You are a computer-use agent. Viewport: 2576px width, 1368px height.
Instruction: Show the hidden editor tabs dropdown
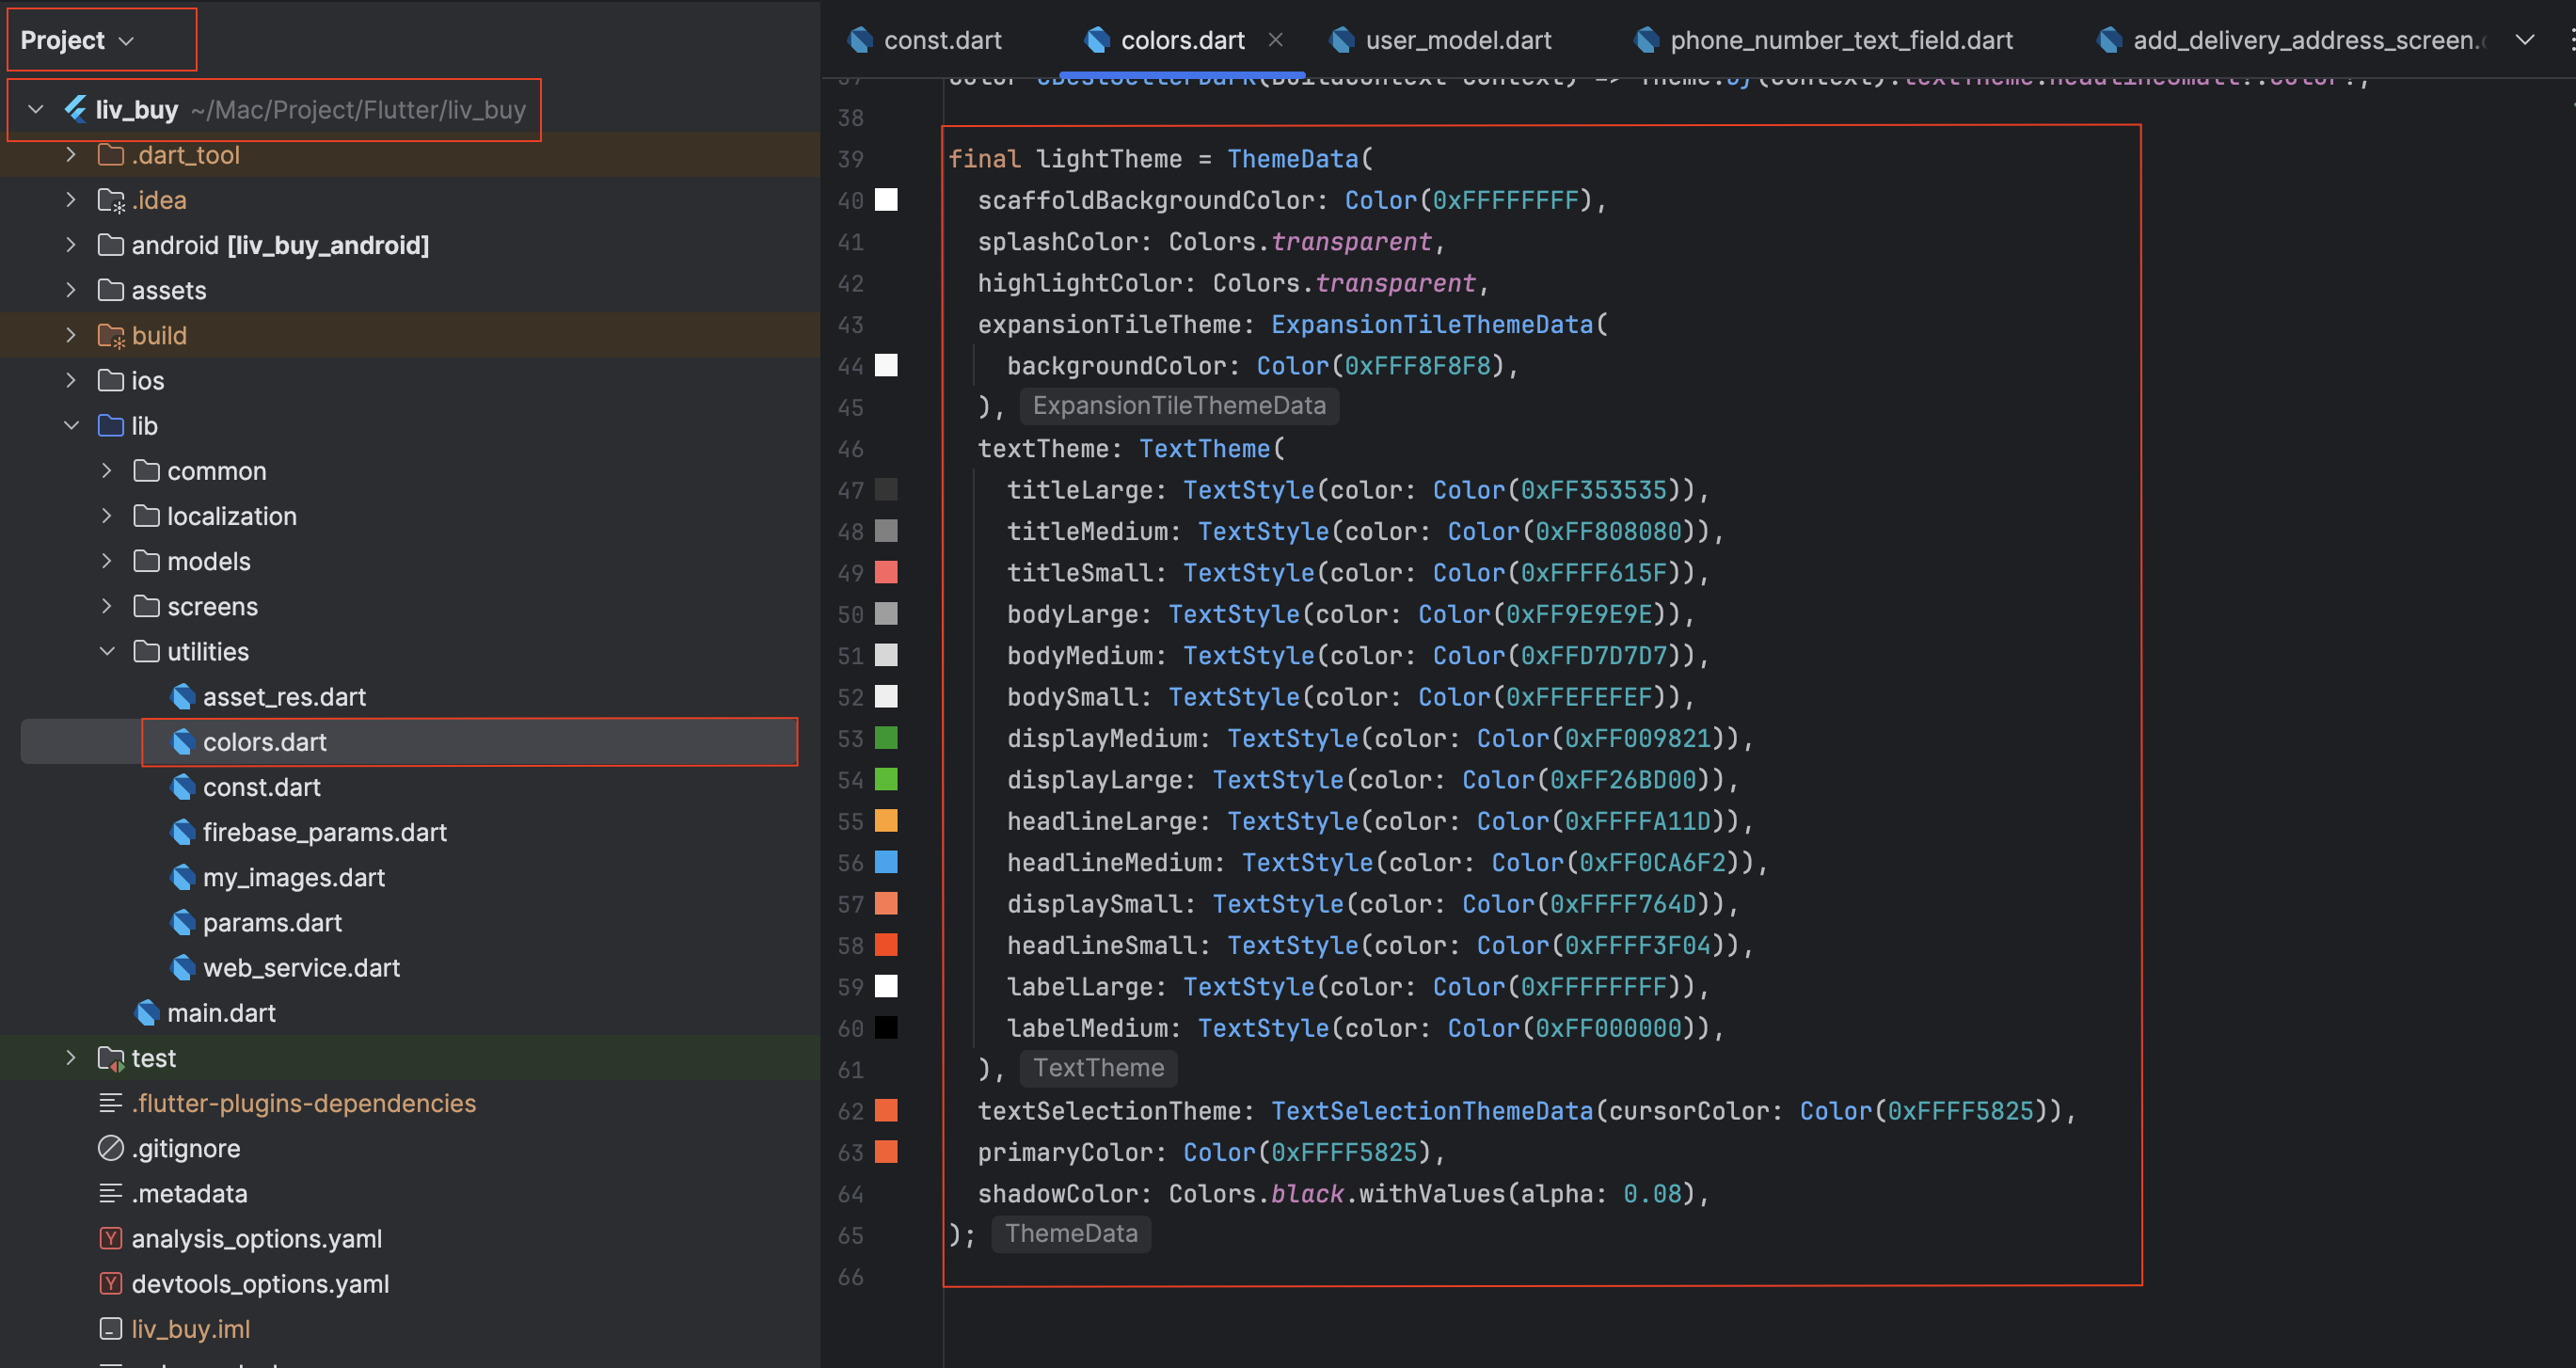click(x=2524, y=40)
